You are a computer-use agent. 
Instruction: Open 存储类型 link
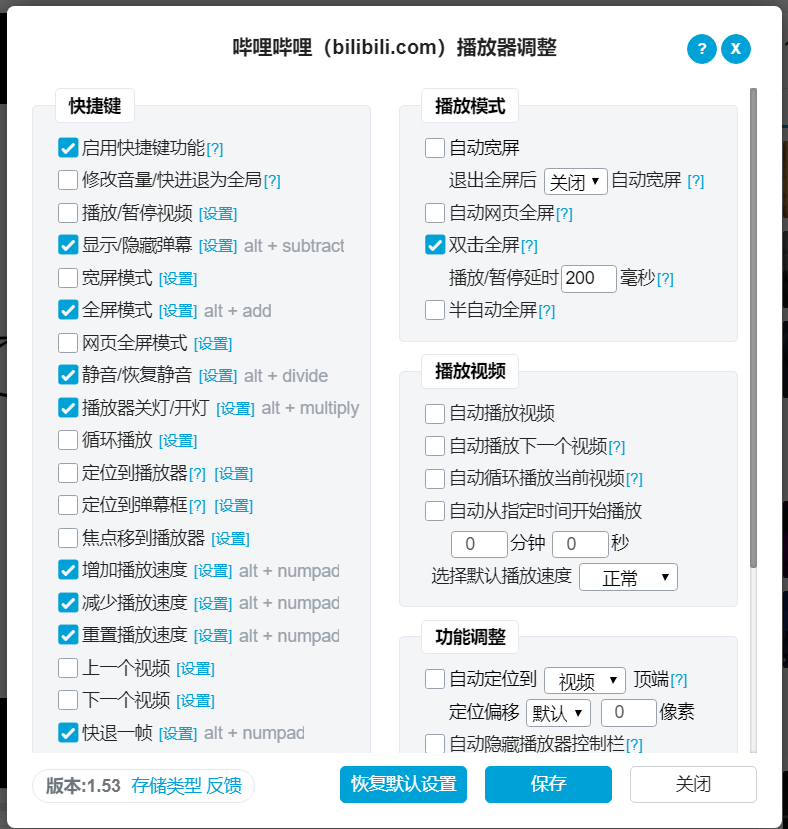[x=166, y=786]
